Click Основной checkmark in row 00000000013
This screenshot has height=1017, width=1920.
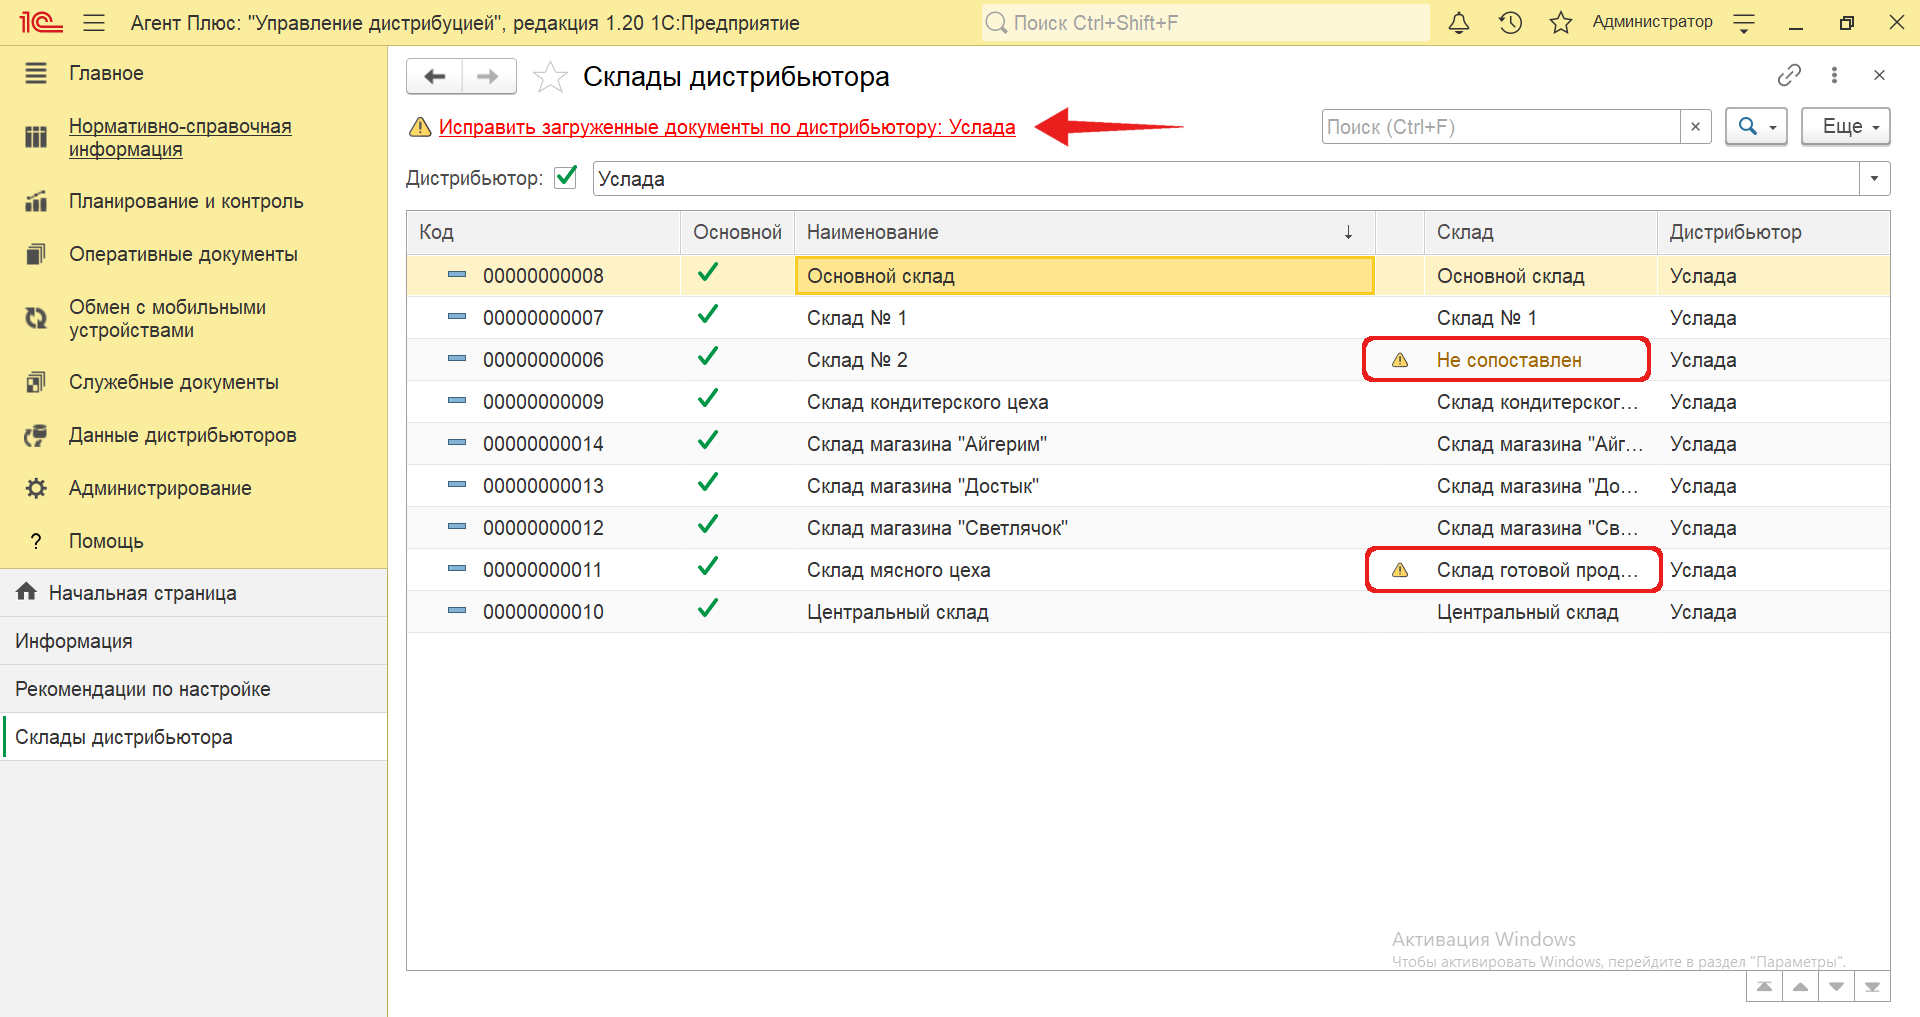pos(708,483)
